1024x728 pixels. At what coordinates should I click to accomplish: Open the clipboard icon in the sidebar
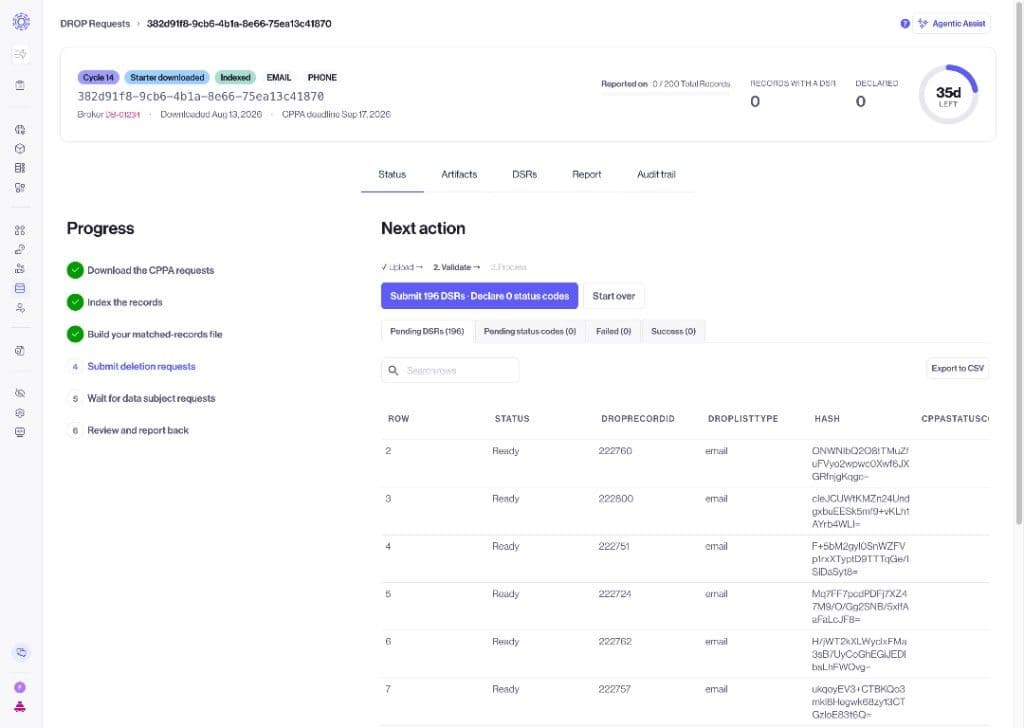[x=20, y=85]
